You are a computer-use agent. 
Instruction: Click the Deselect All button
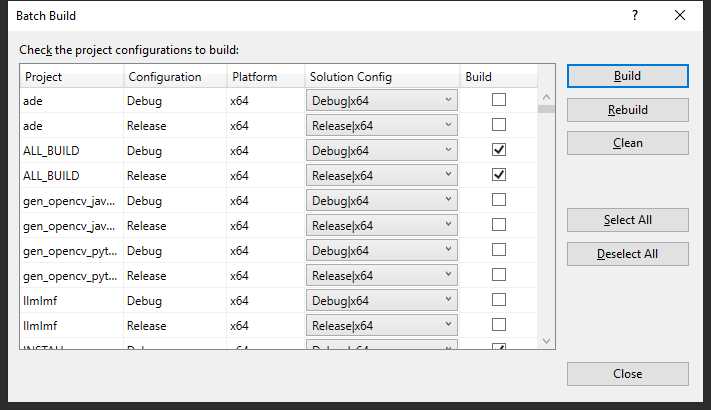pos(628,254)
